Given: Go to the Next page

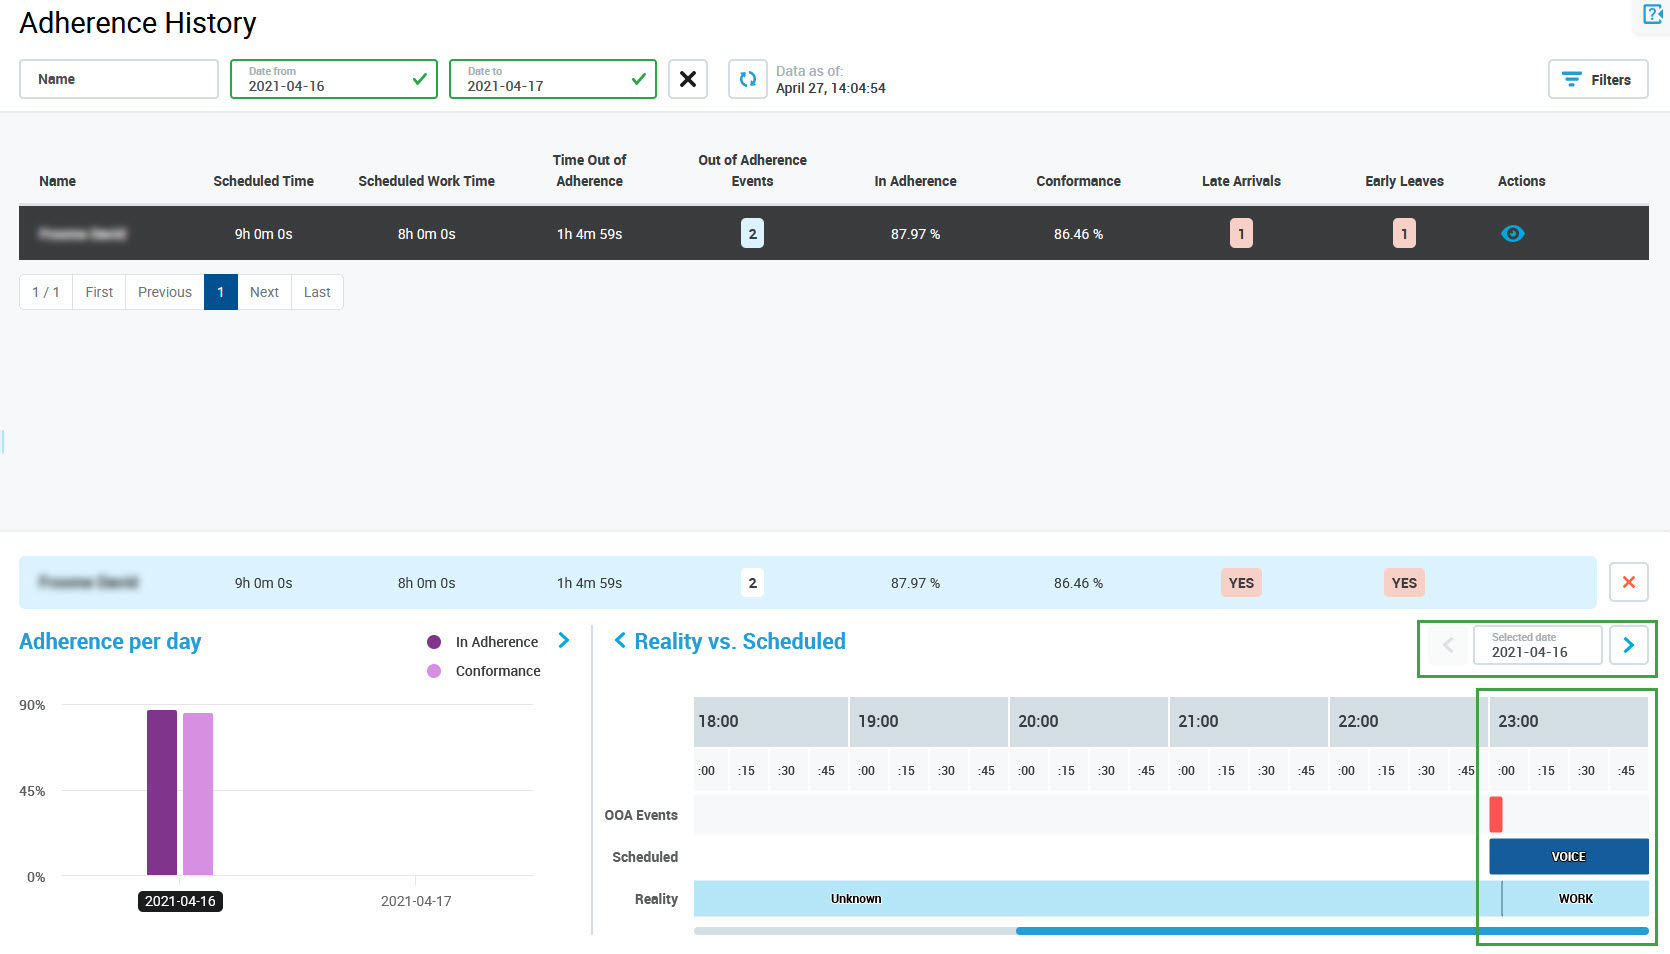Looking at the screenshot, I should [x=264, y=292].
